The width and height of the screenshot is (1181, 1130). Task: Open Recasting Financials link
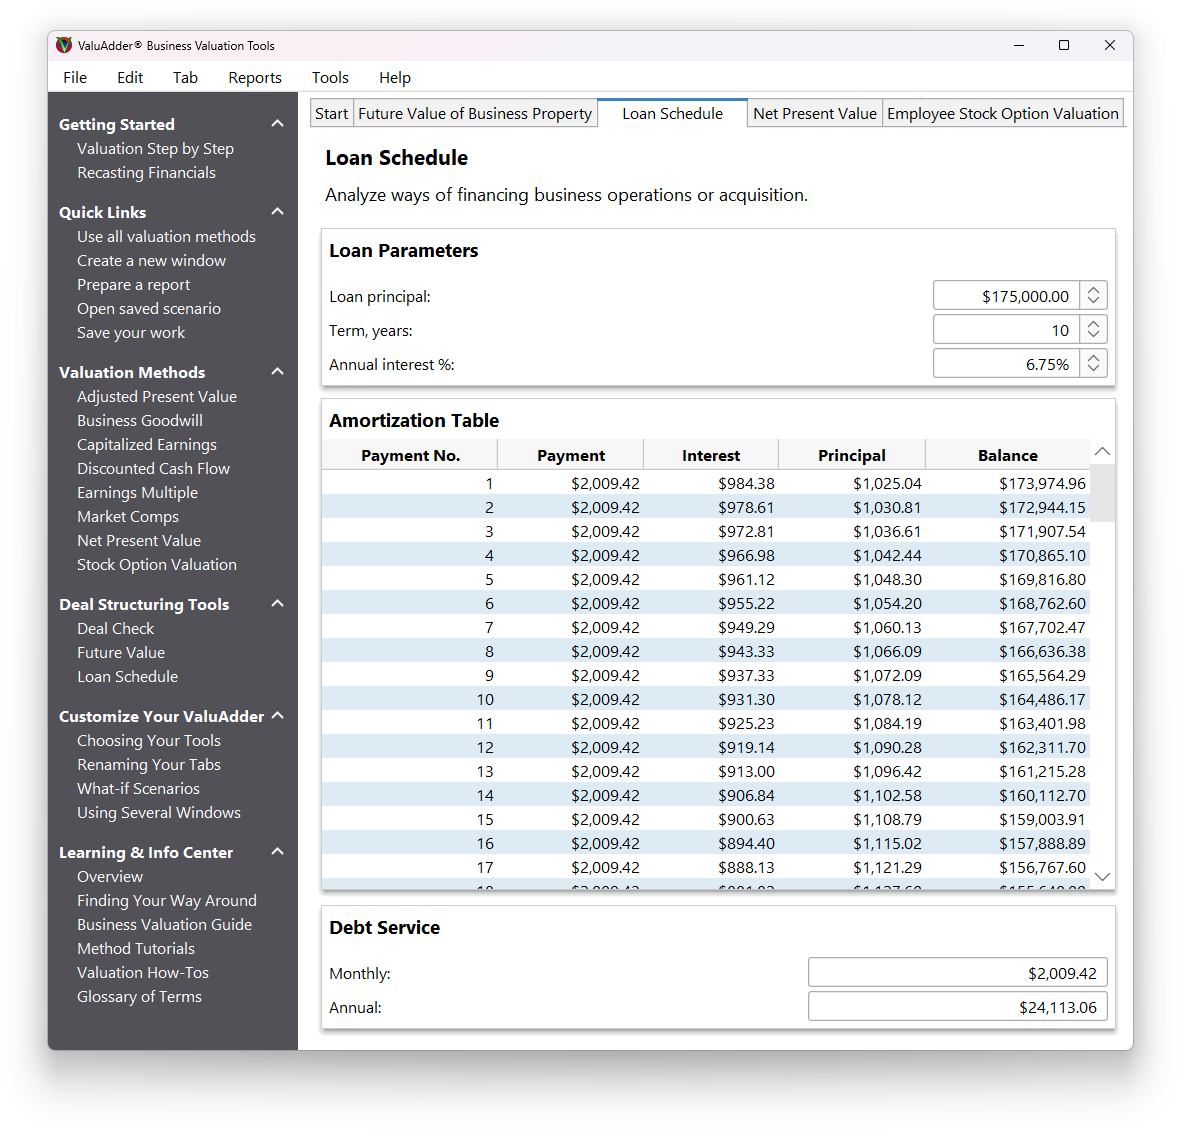point(146,173)
